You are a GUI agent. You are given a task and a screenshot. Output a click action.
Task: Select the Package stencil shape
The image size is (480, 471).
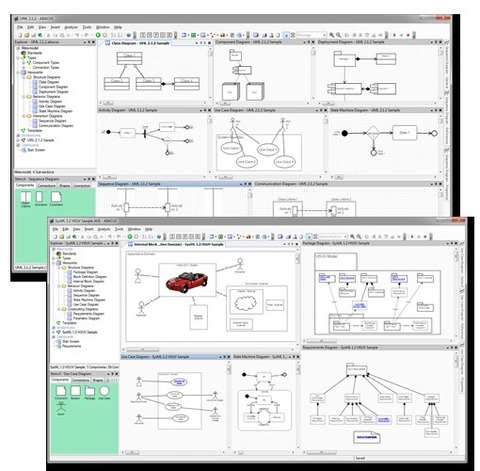(x=90, y=392)
